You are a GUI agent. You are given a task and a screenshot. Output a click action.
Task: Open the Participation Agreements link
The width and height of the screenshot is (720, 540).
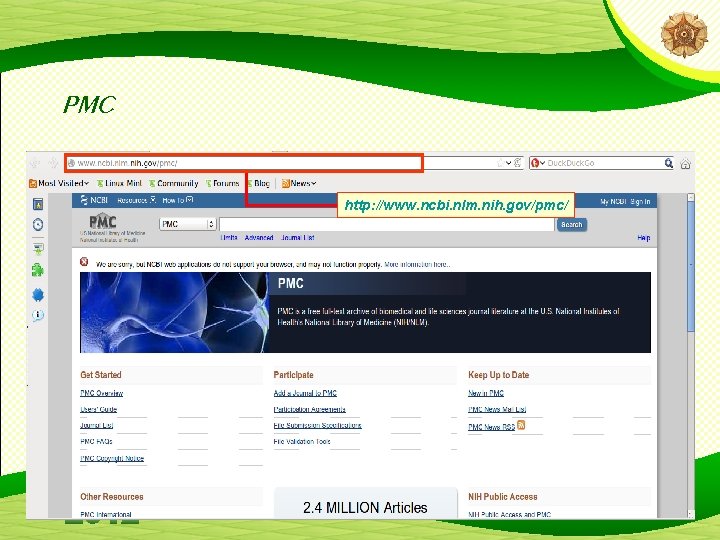click(x=309, y=409)
